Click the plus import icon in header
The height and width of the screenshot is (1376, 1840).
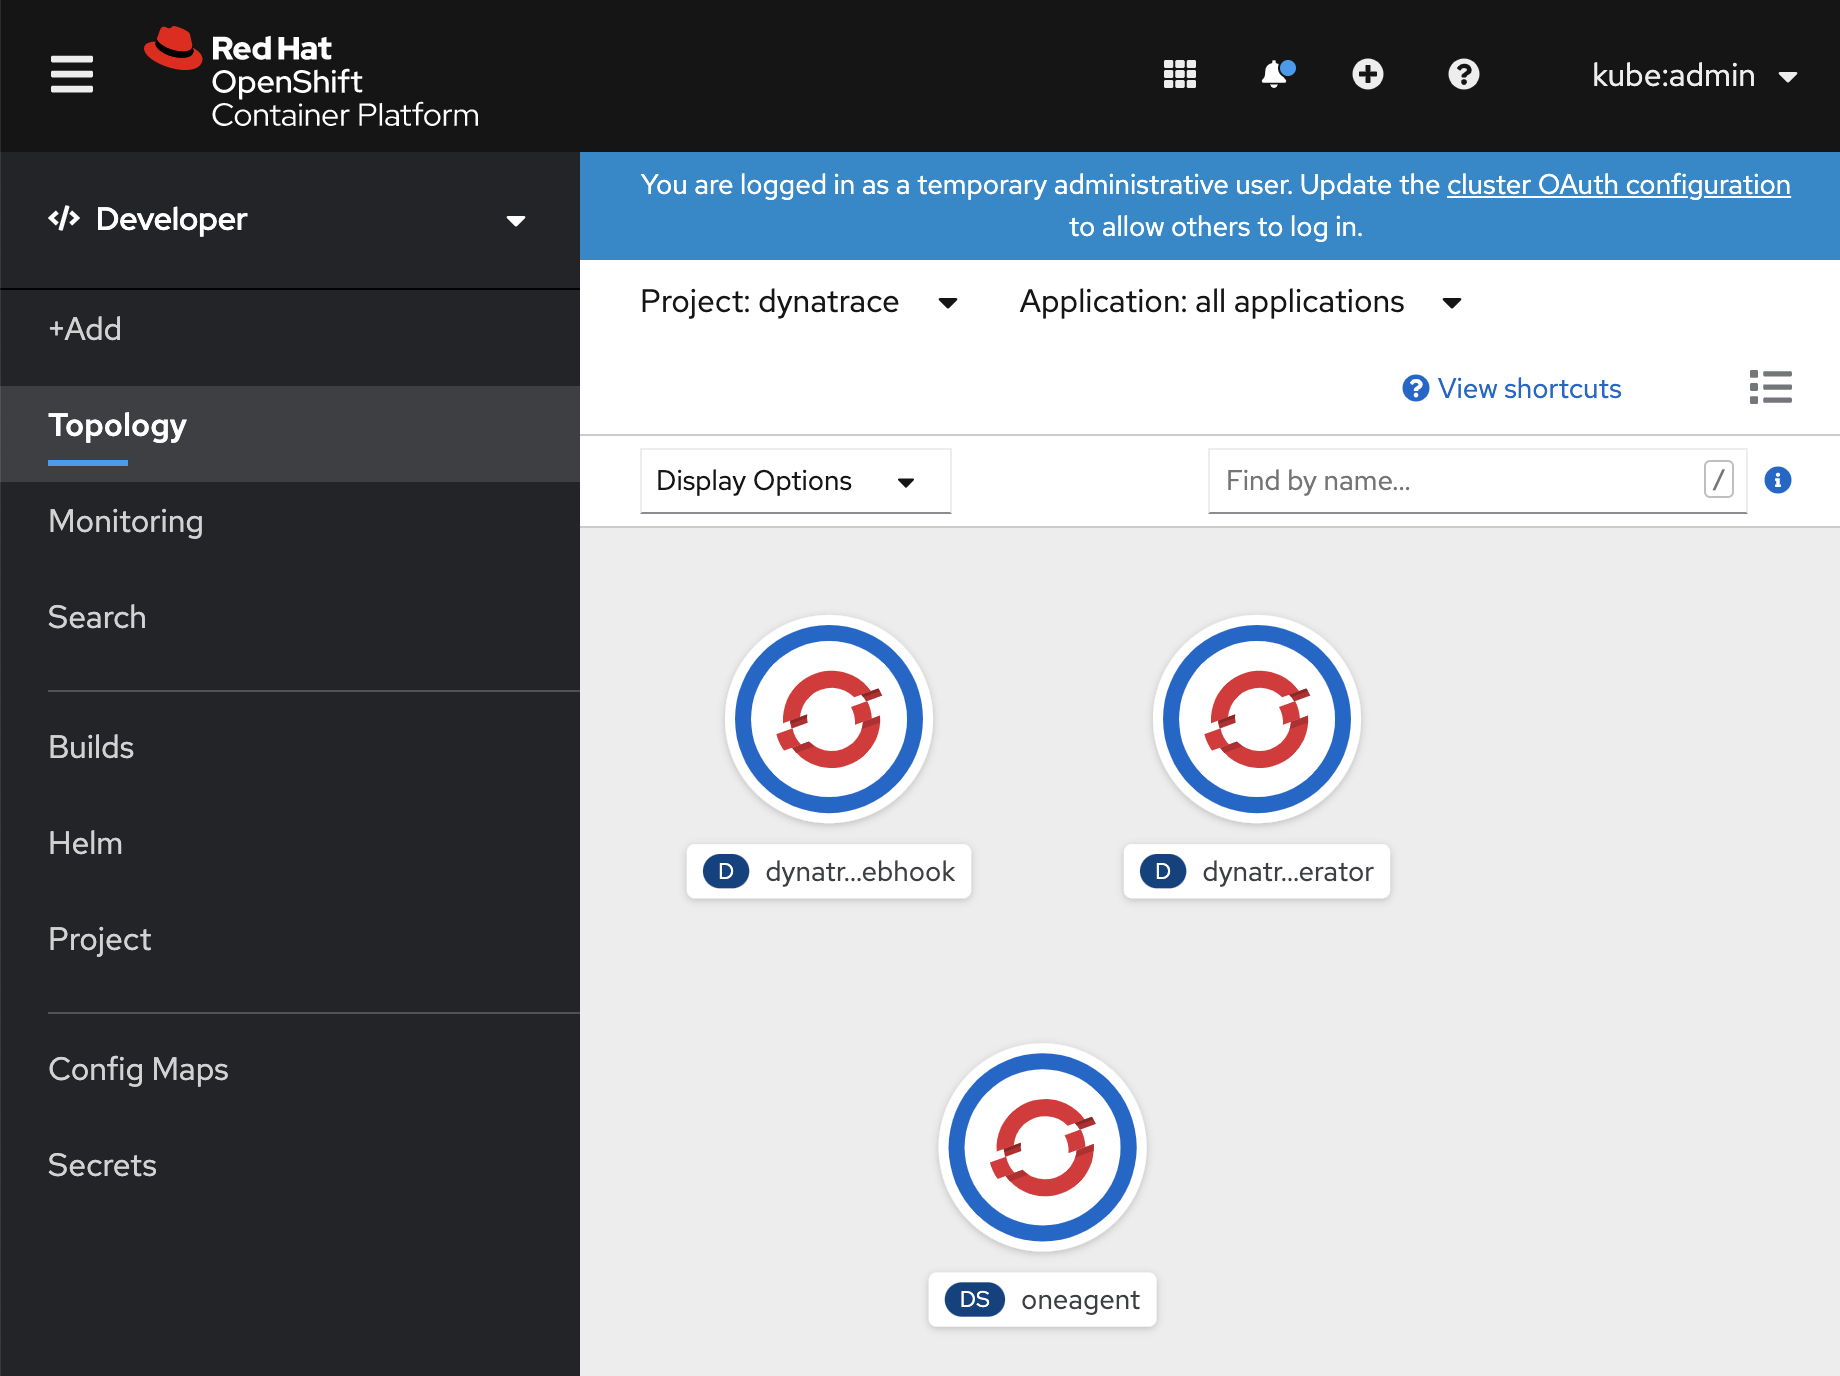tap(1368, 74)
